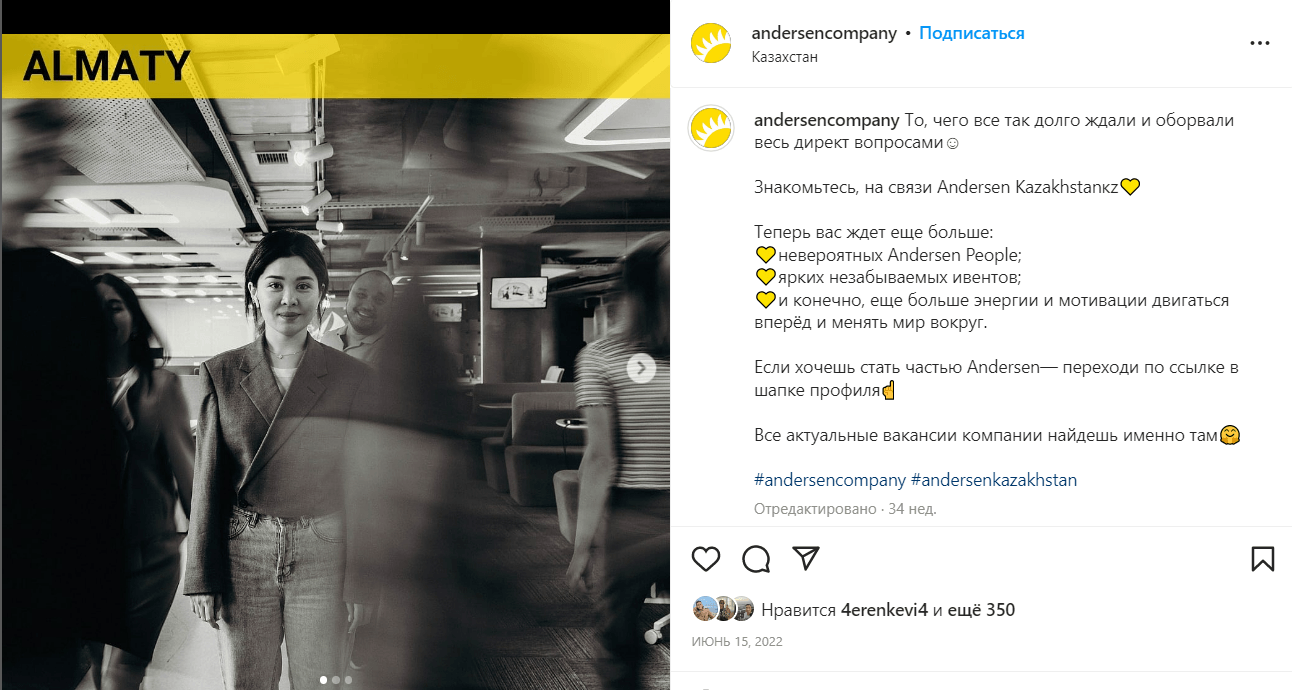This screenshot has width=1292, height=690.
Task: Click the Almaty post photo
Action: click(336, 362)
